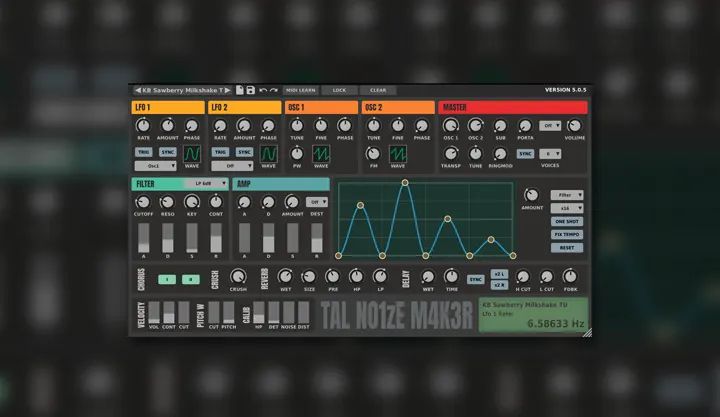Open envelope editor Filter destination dropdown

(567, 195)
